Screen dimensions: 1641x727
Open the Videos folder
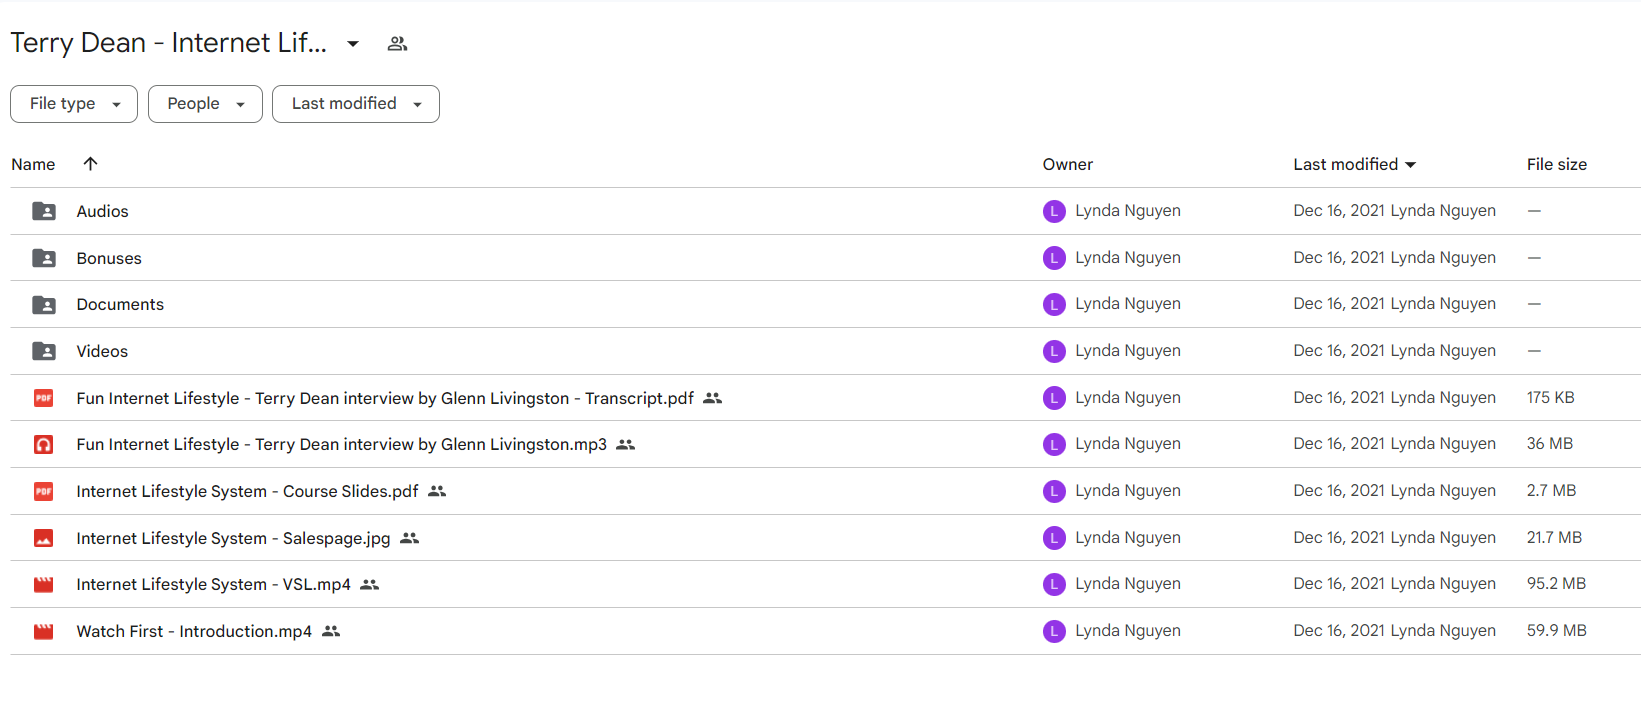(102, 351)
